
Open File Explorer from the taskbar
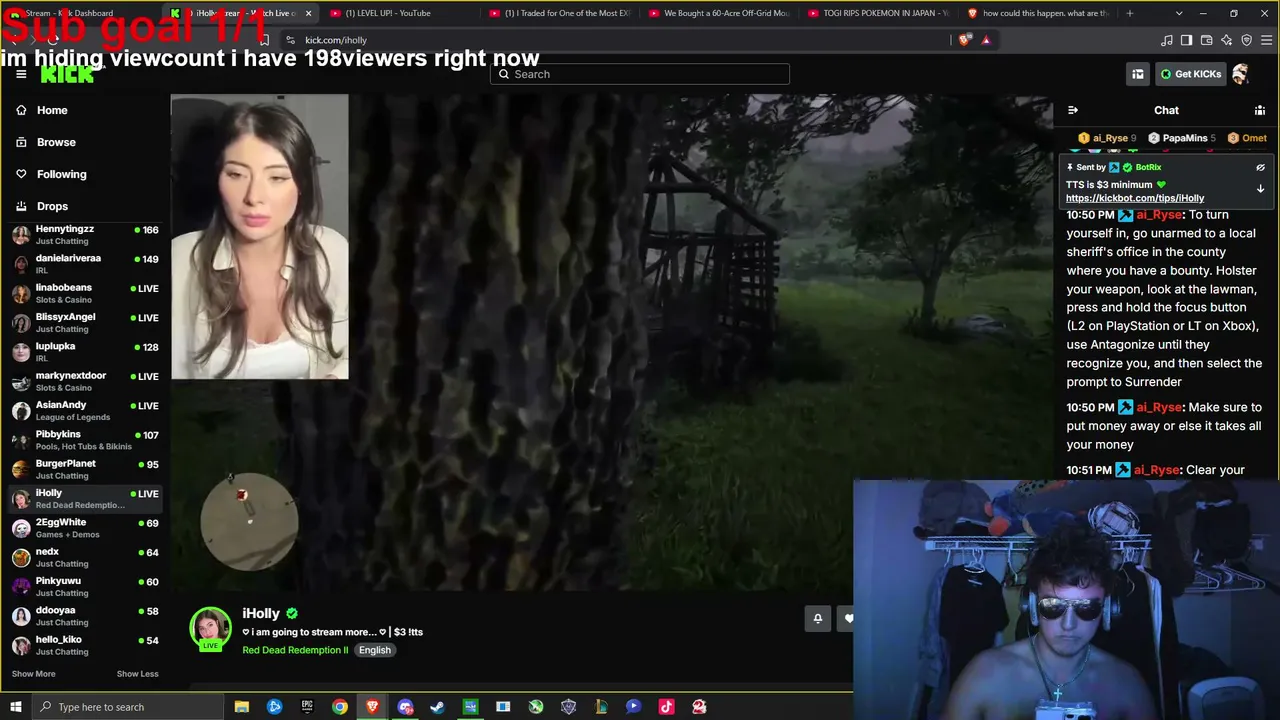pos(242,707)
